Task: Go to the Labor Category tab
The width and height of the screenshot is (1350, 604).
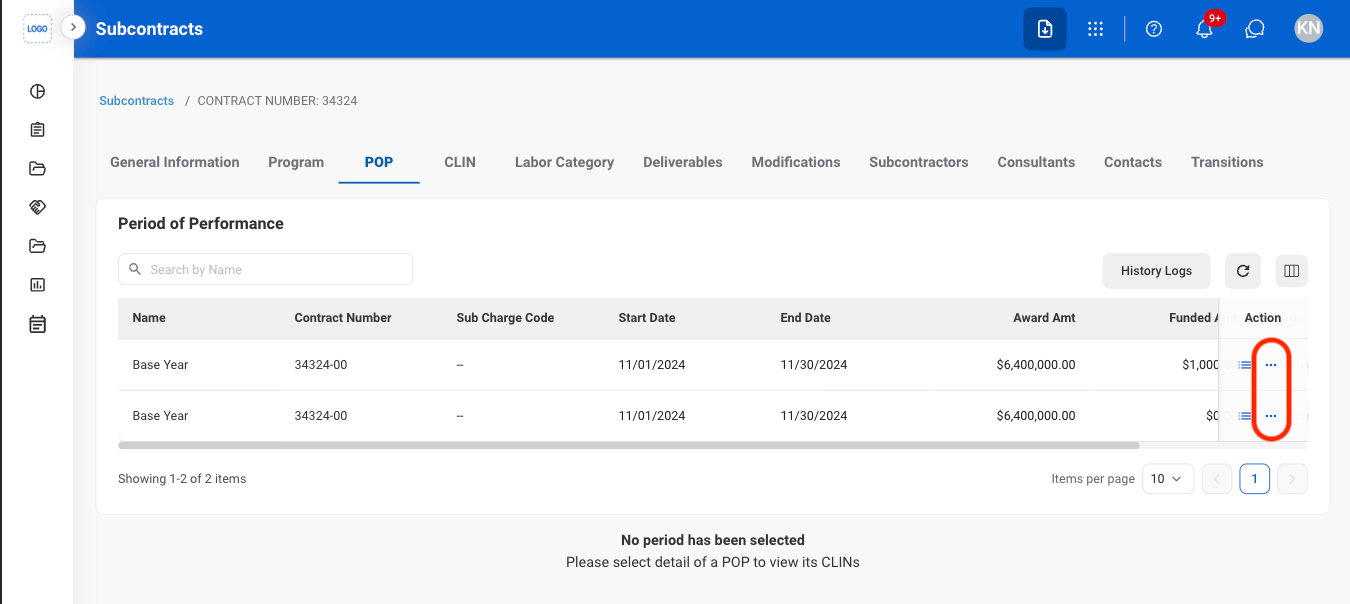Action: click(564, 162)
